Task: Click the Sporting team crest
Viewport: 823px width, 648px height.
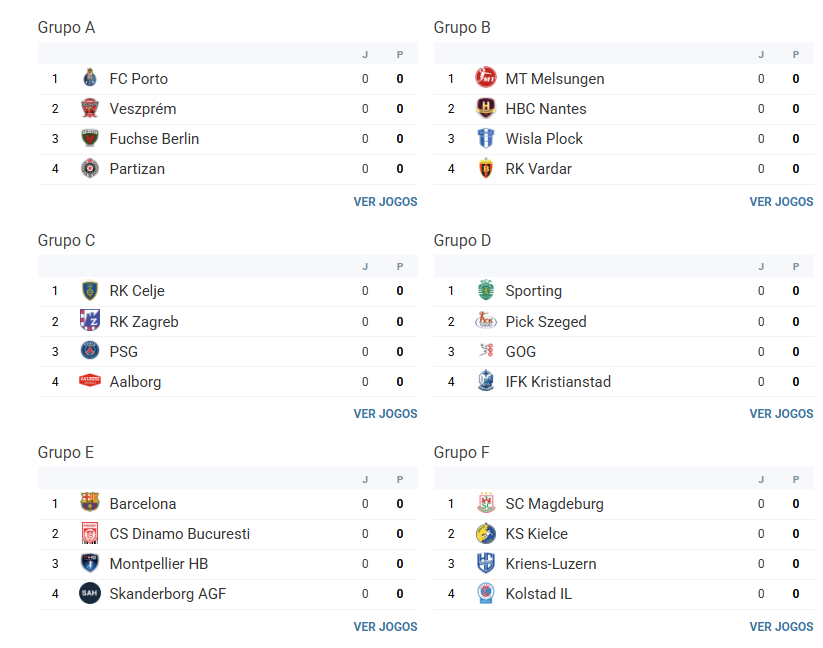Action: (x=486, y=290)
